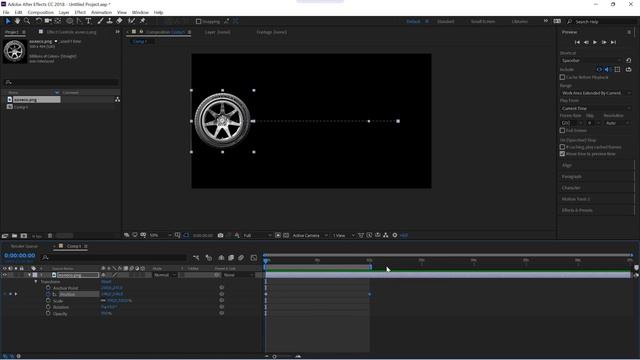Enable the Full Screen checkbox
The height and width of the screenshot is (360, 640).
(562, 131)
